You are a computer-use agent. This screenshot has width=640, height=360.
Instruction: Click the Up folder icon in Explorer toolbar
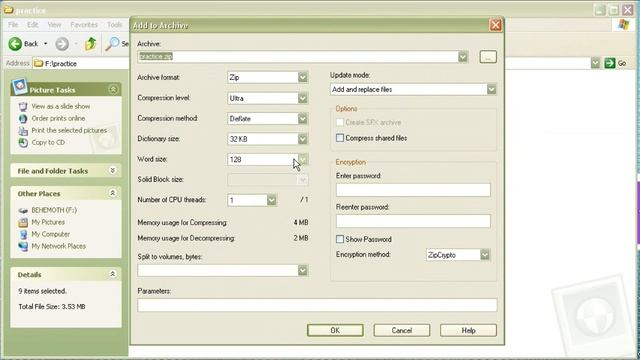click(x=91, y=43)
